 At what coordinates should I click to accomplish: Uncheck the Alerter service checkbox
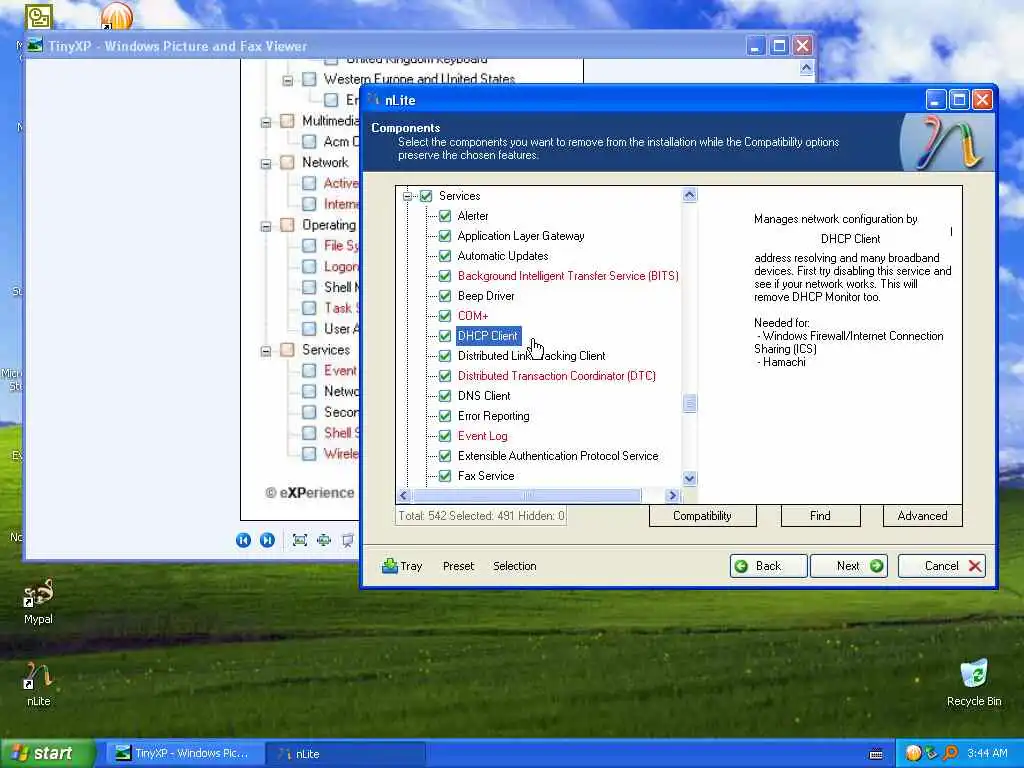(x=445, y=216)
